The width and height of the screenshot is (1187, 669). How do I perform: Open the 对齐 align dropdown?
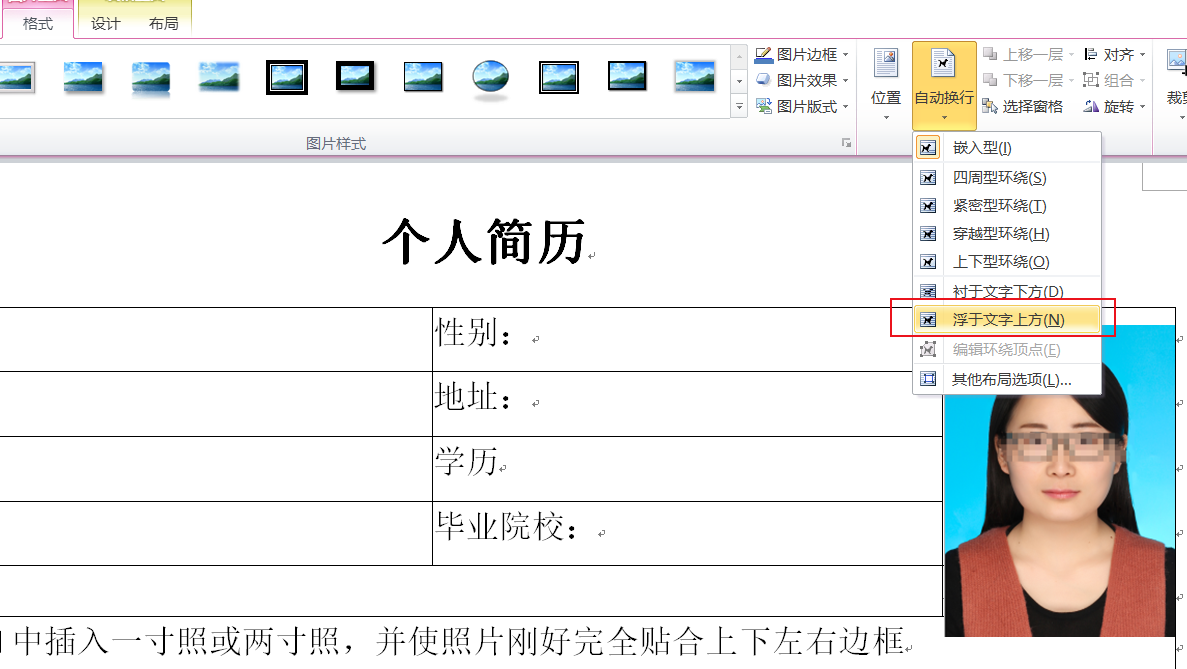coord(1114,54)
